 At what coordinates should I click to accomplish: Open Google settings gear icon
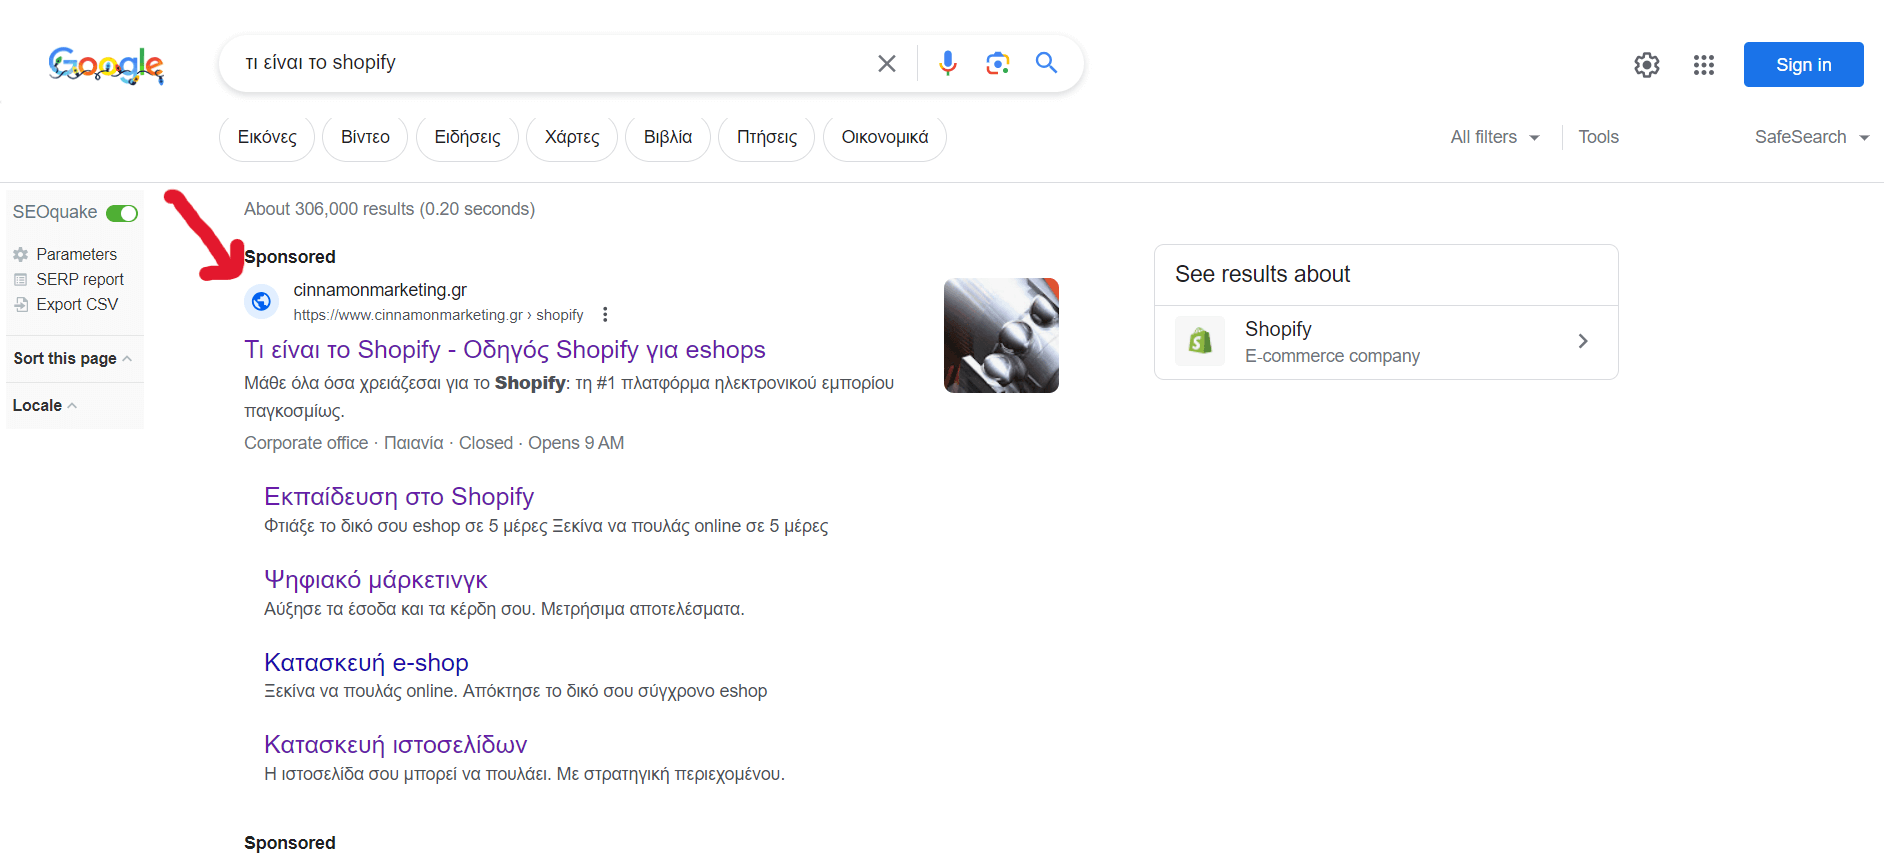pos(1646,65)
